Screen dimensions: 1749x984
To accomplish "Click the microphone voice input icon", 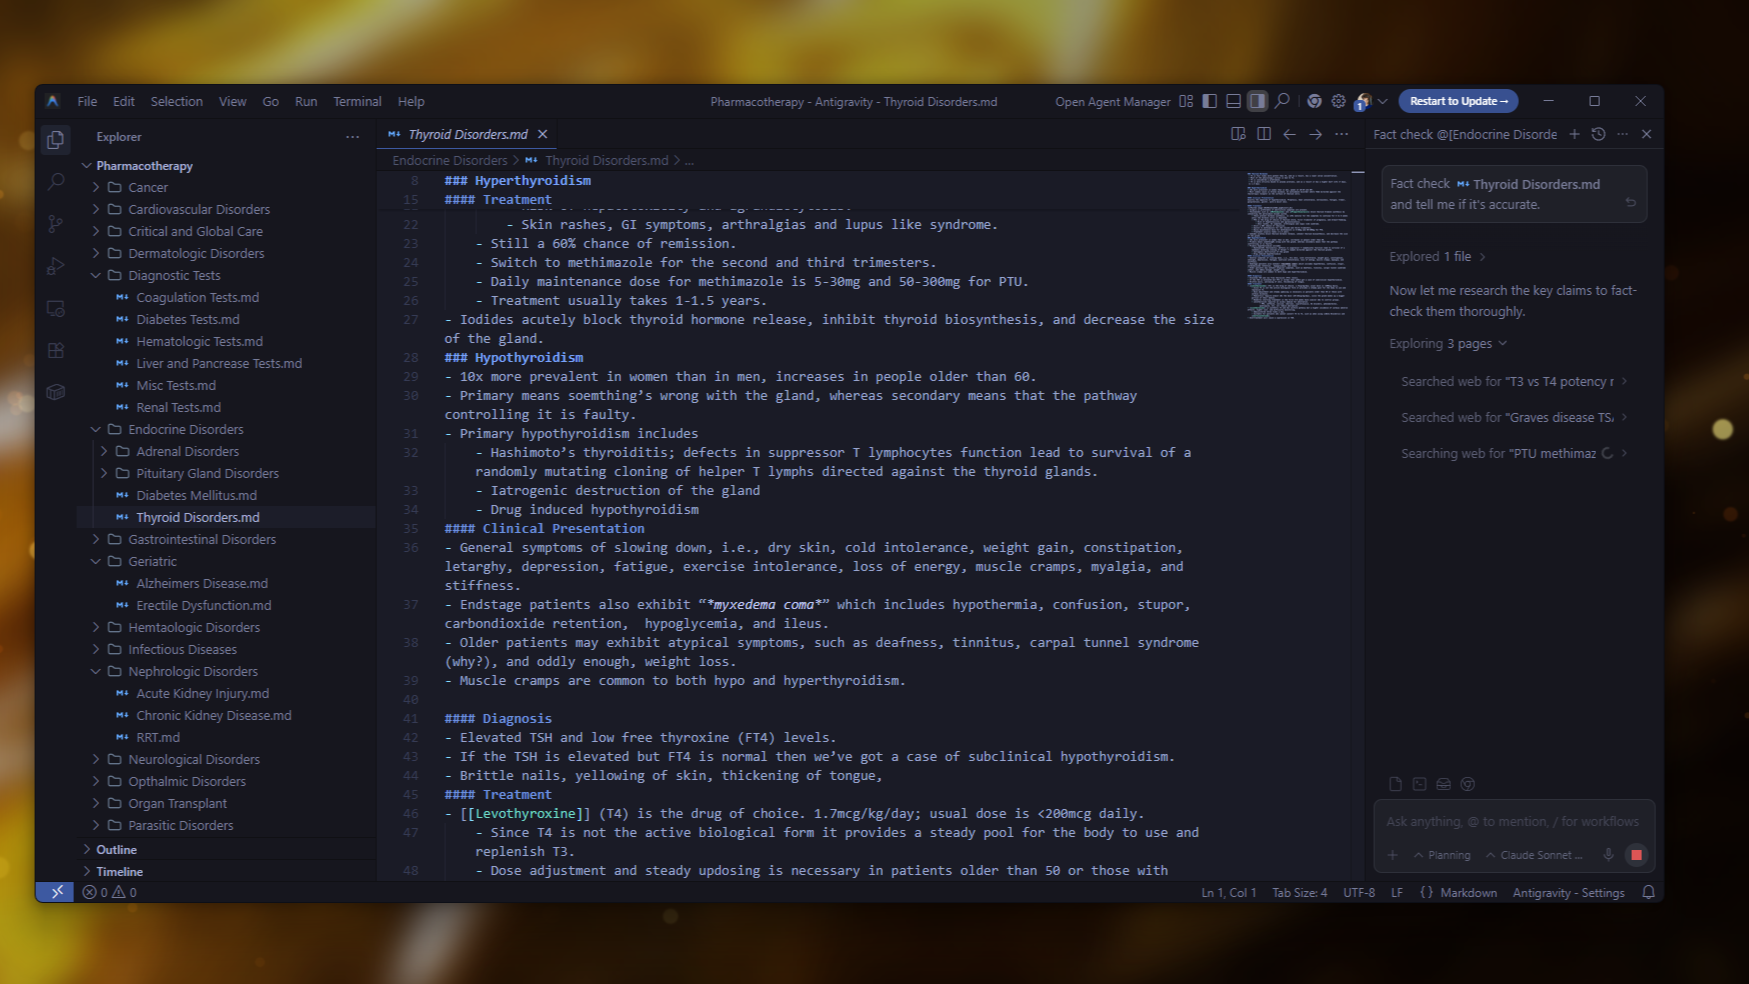I will coord(1608,855).
